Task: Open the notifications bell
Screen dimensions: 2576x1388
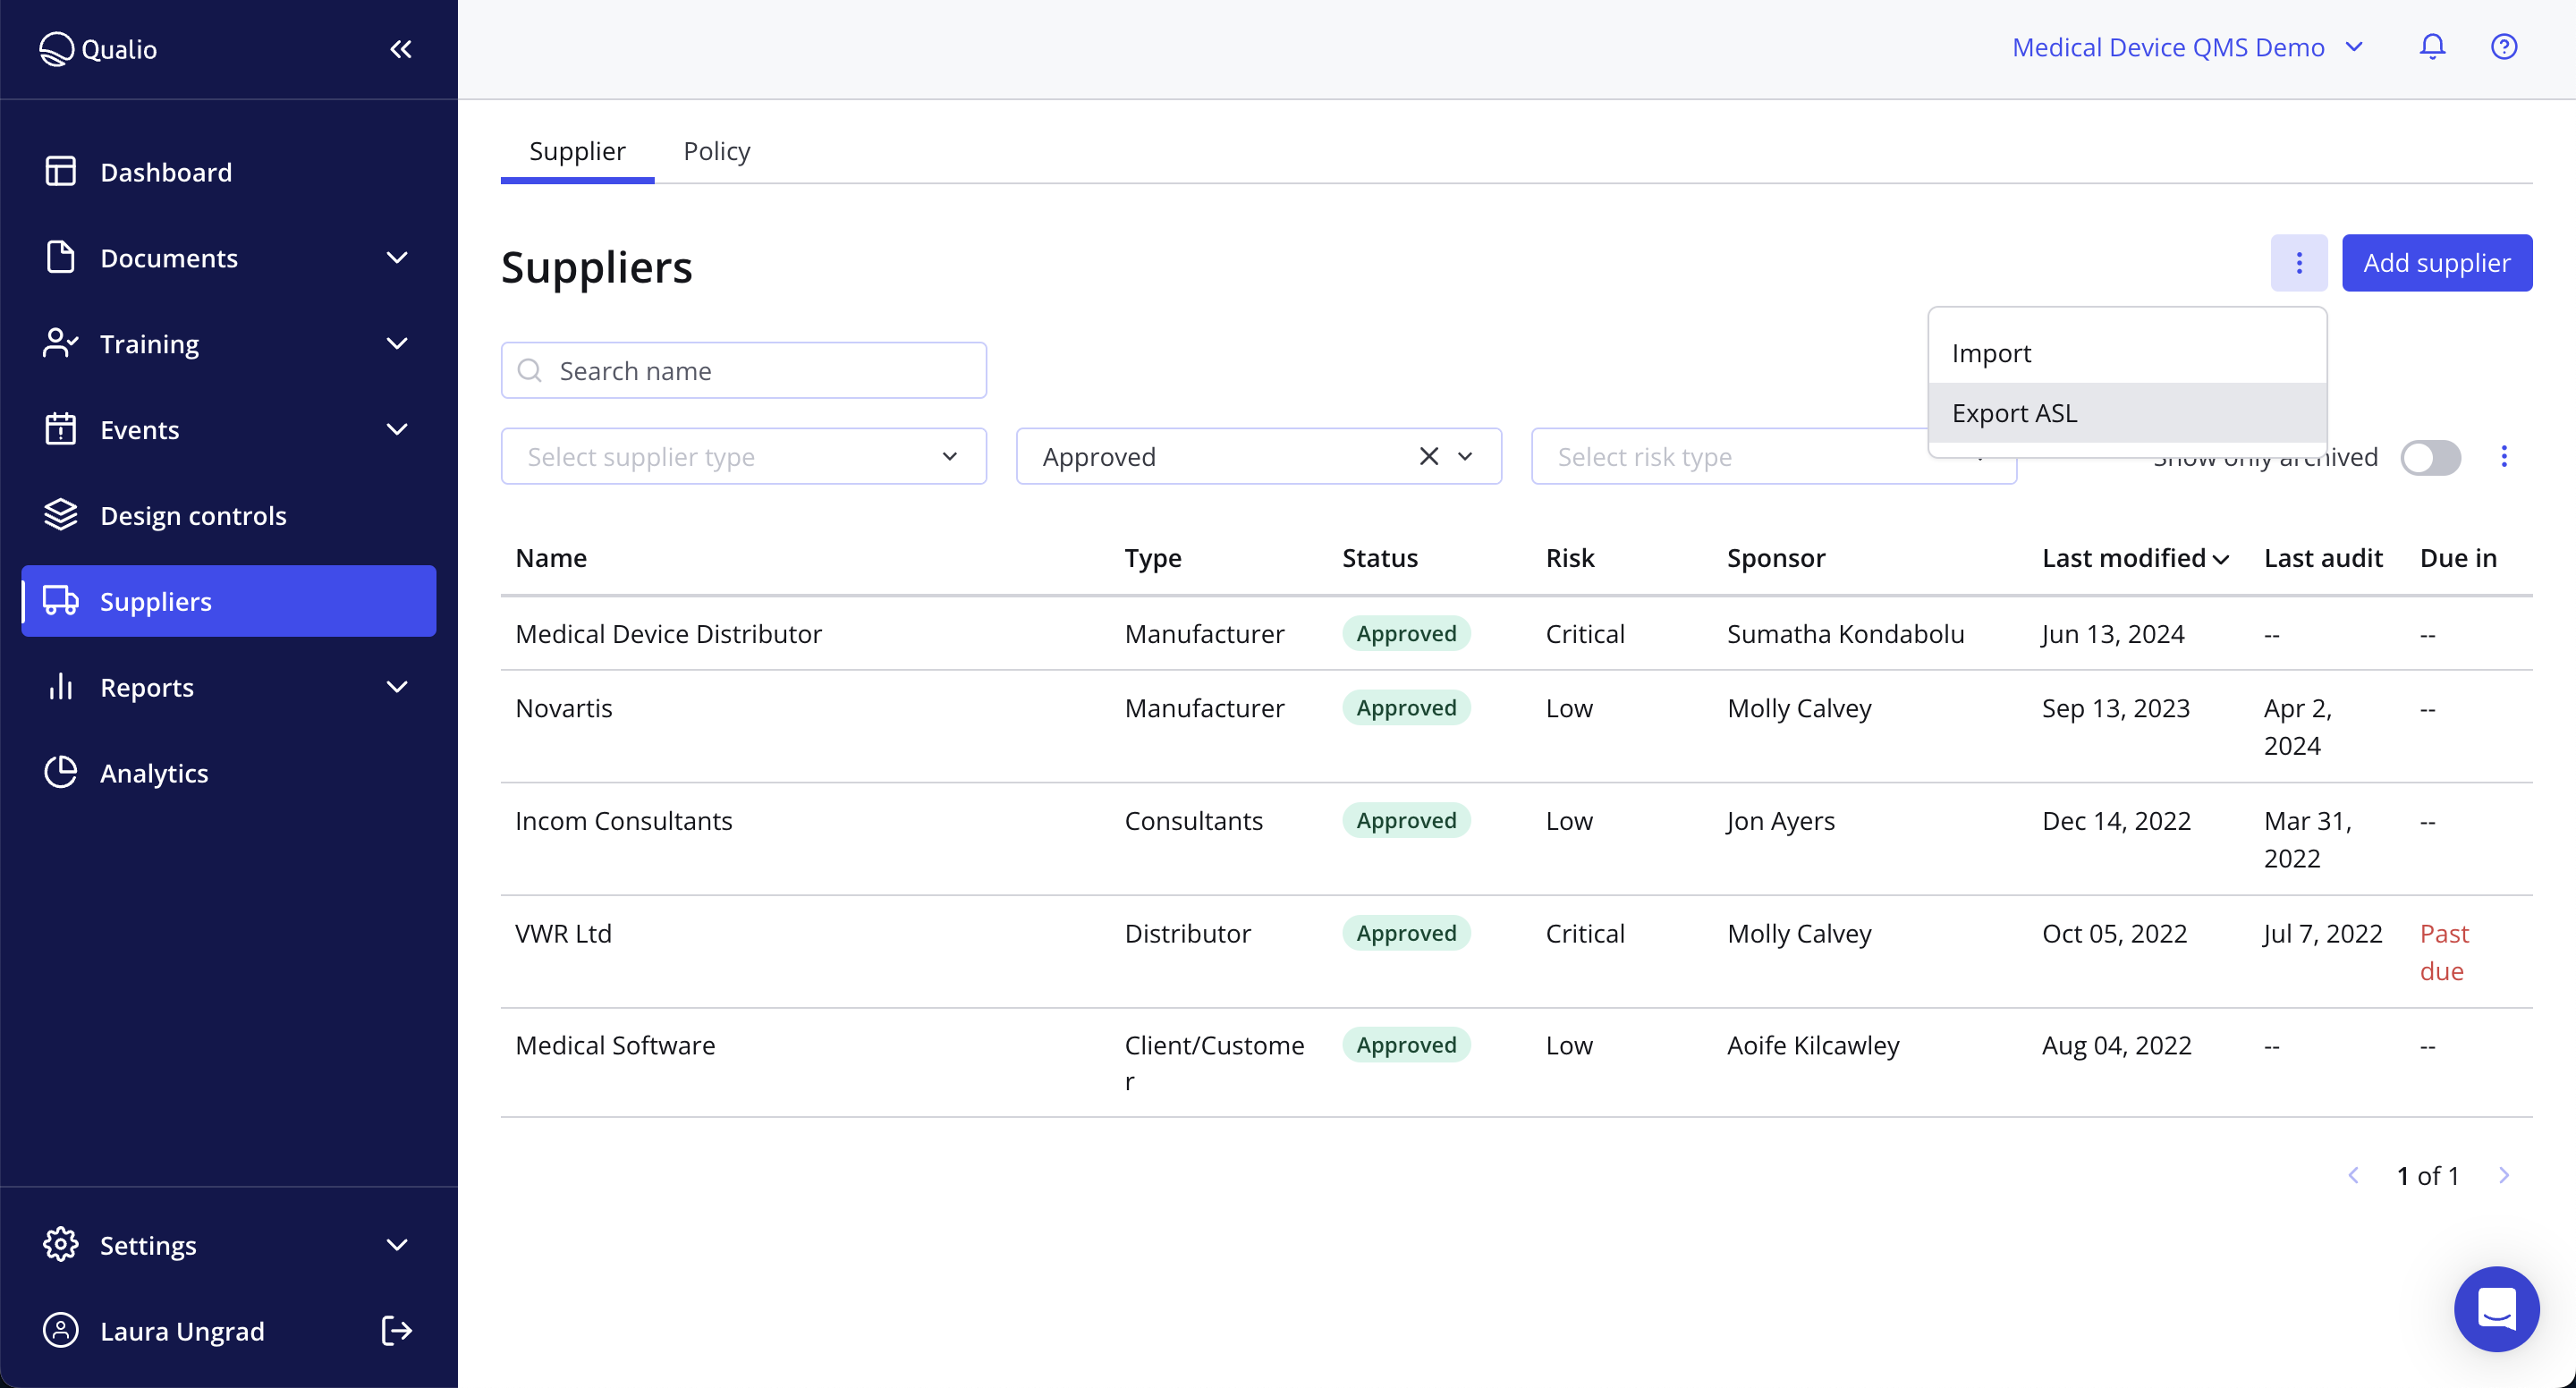Action: pos(2431,46)
